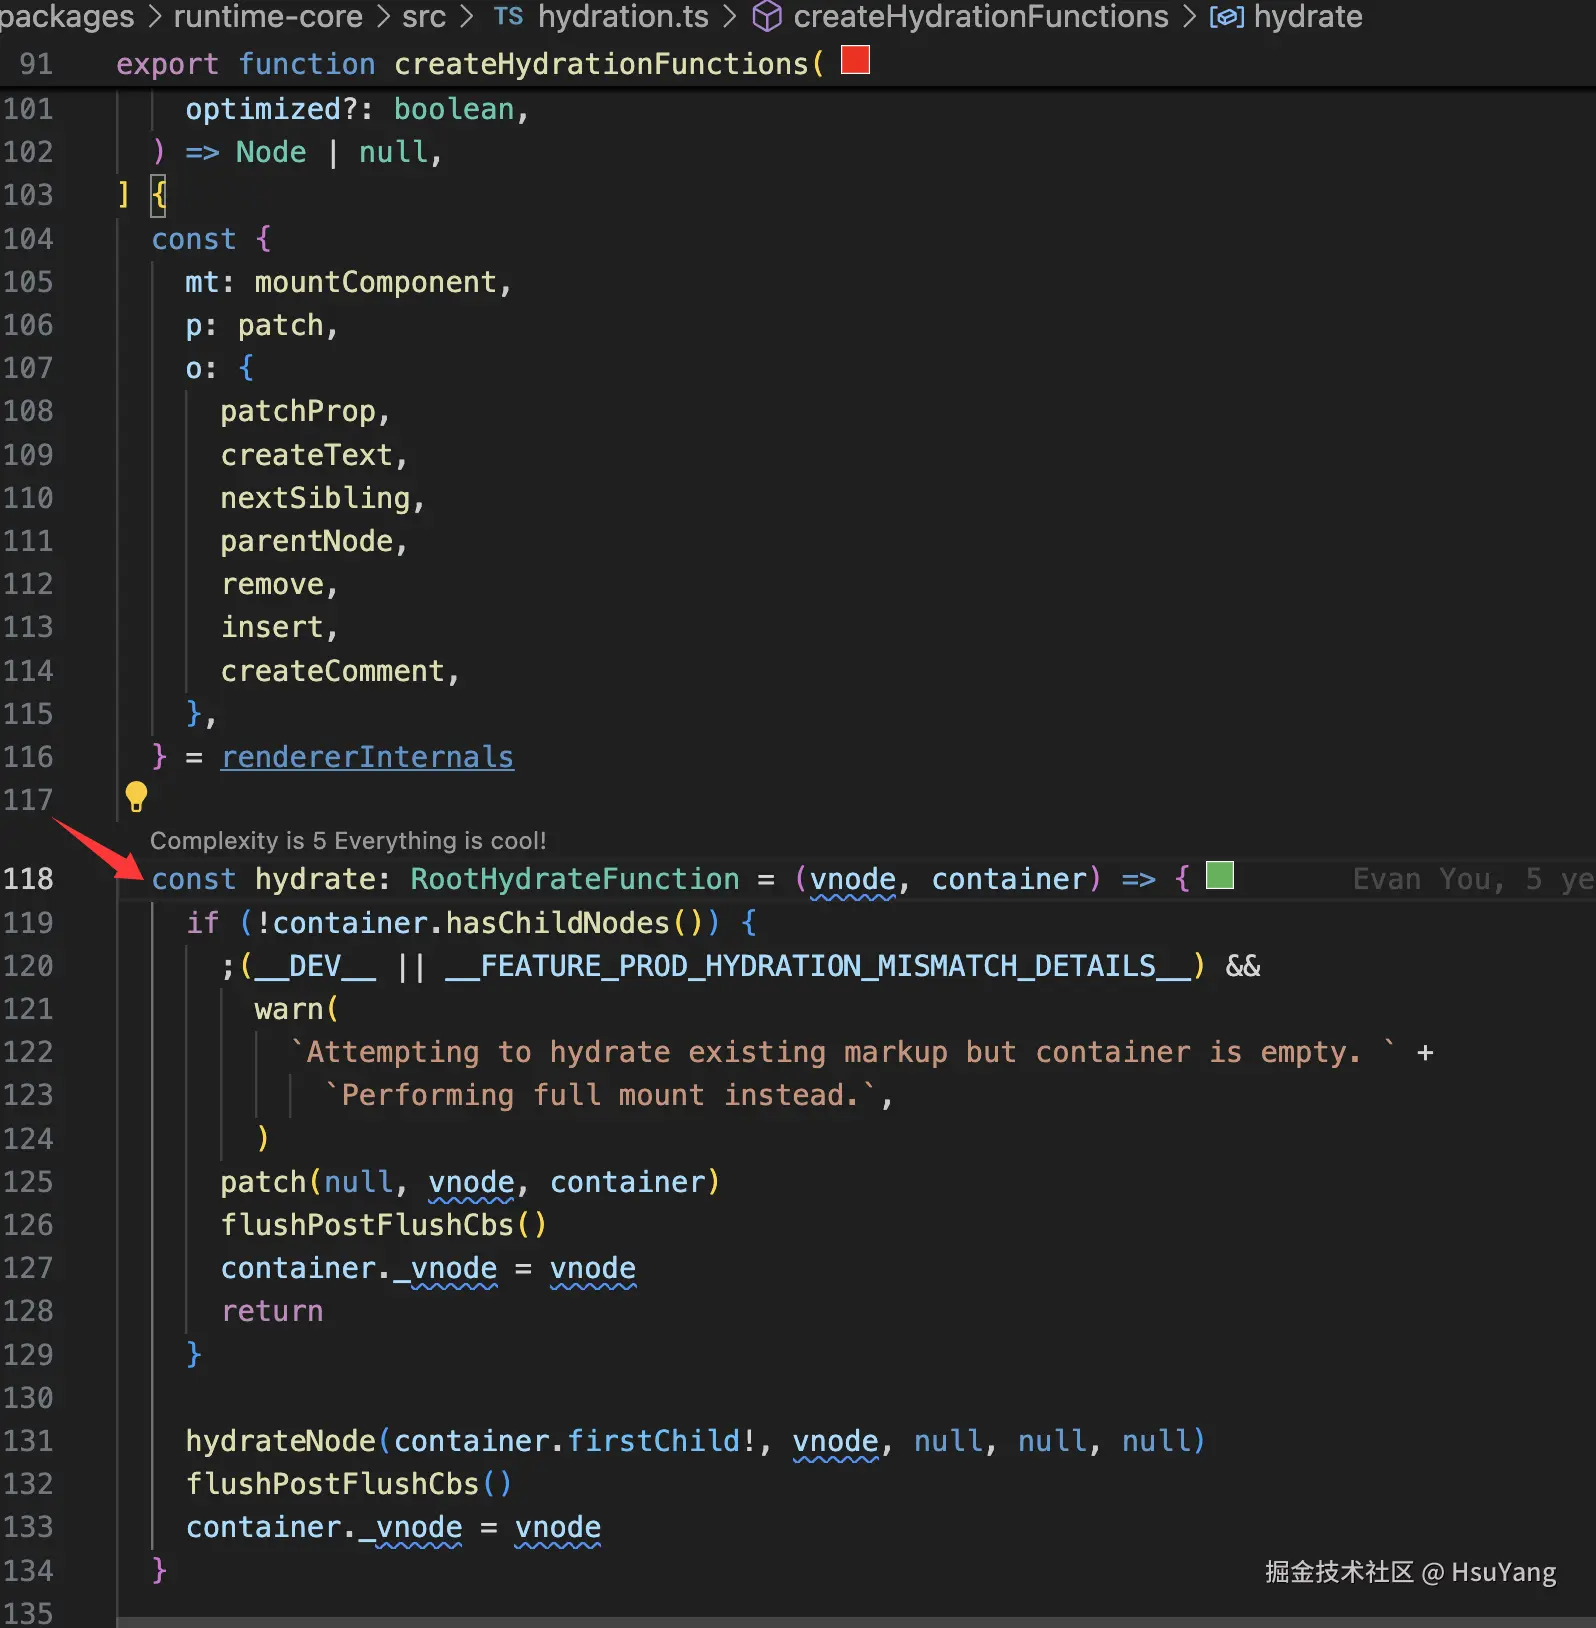1596x1628 pixels.
Task: Click 'optimized?' parameter on line 101
Action: (272, 109)
